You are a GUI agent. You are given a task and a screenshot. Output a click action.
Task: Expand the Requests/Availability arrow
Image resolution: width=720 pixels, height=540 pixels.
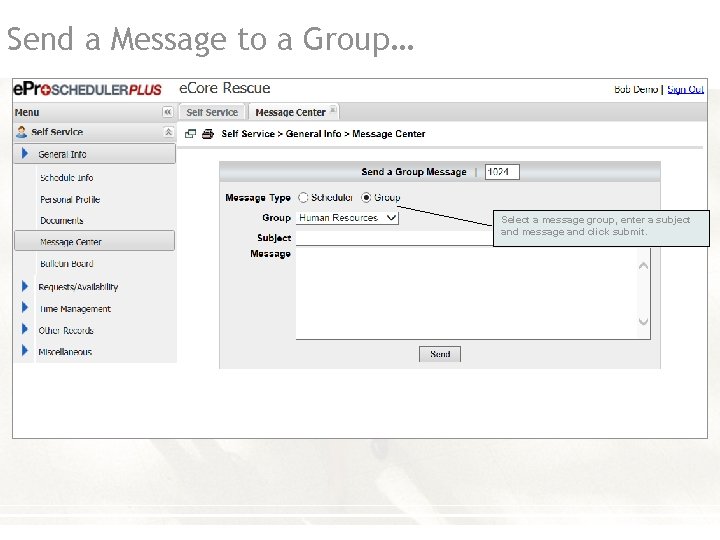click(x=25, y=286)
